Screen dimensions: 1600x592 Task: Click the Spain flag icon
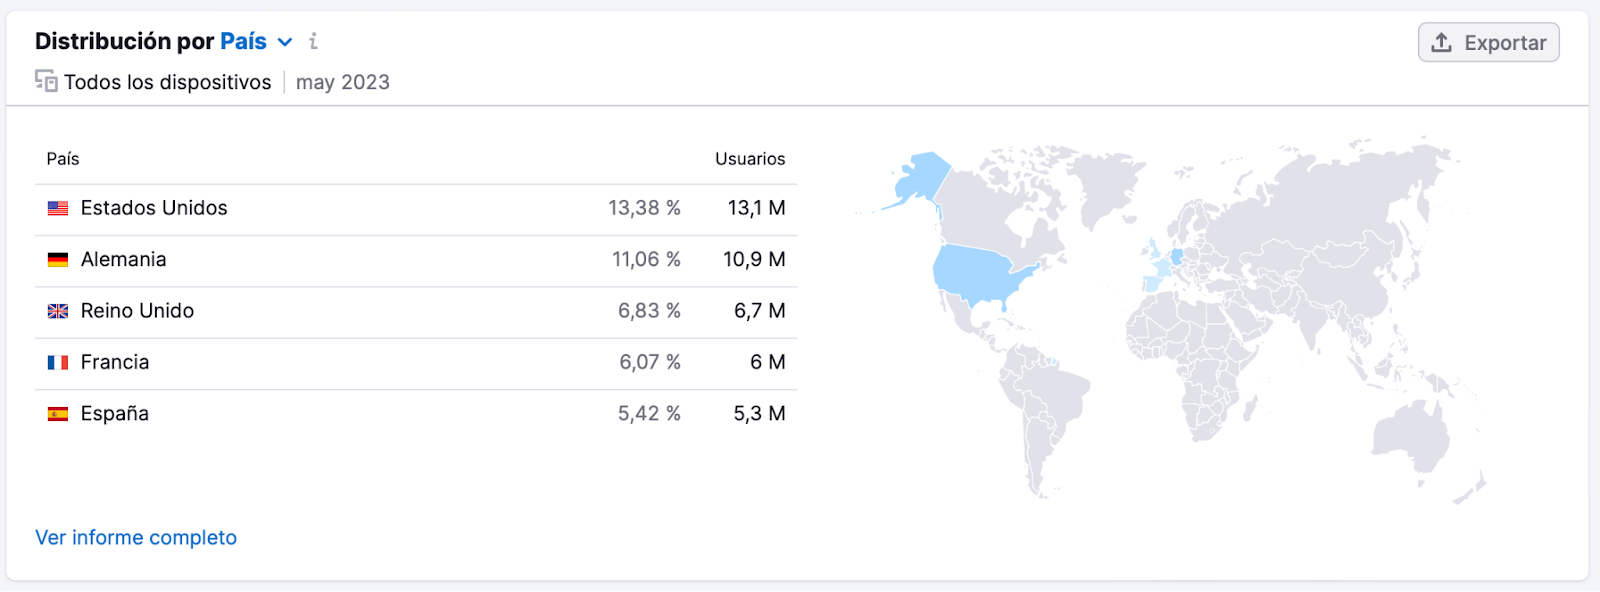(x=58, y=414)
